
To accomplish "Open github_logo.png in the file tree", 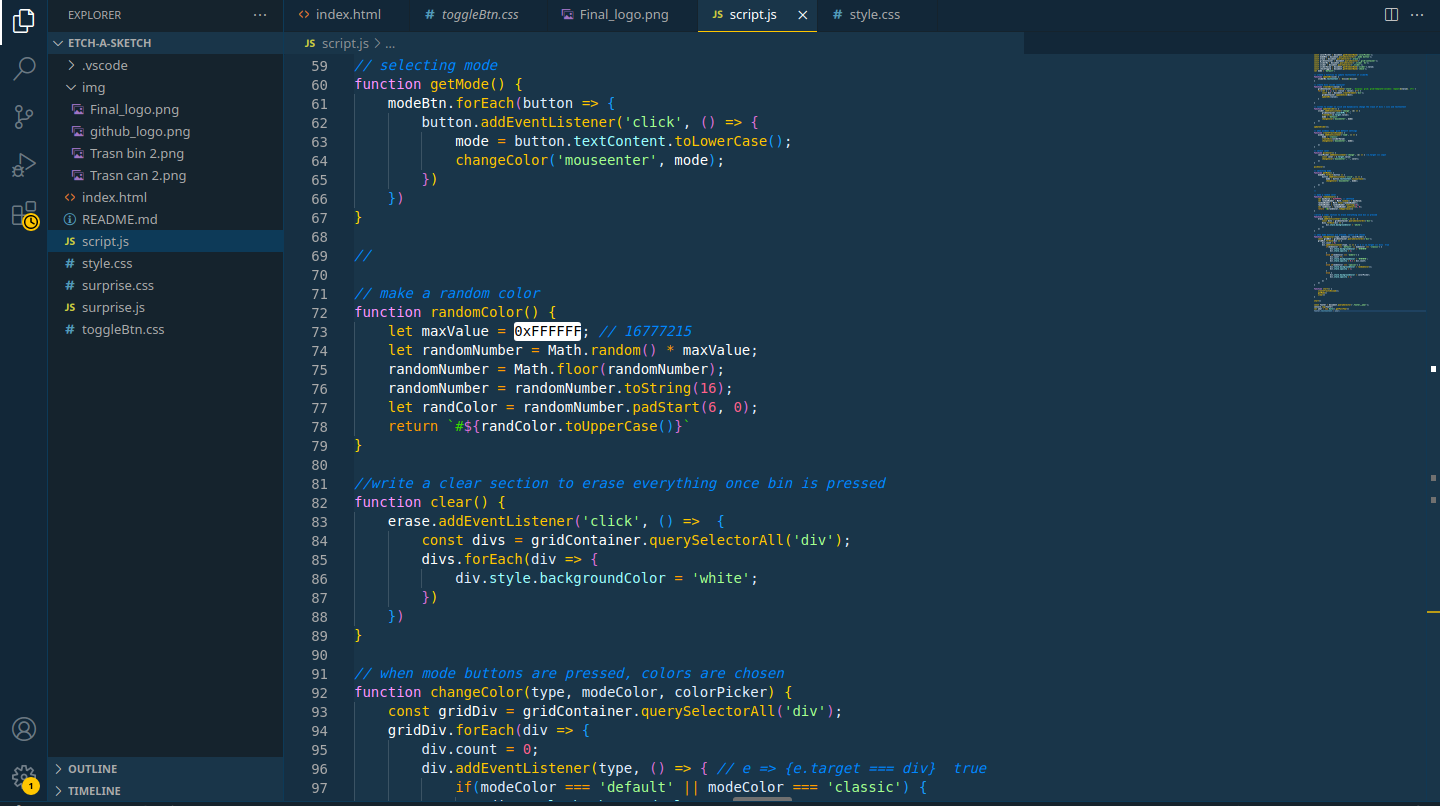I will pos(166,131).
